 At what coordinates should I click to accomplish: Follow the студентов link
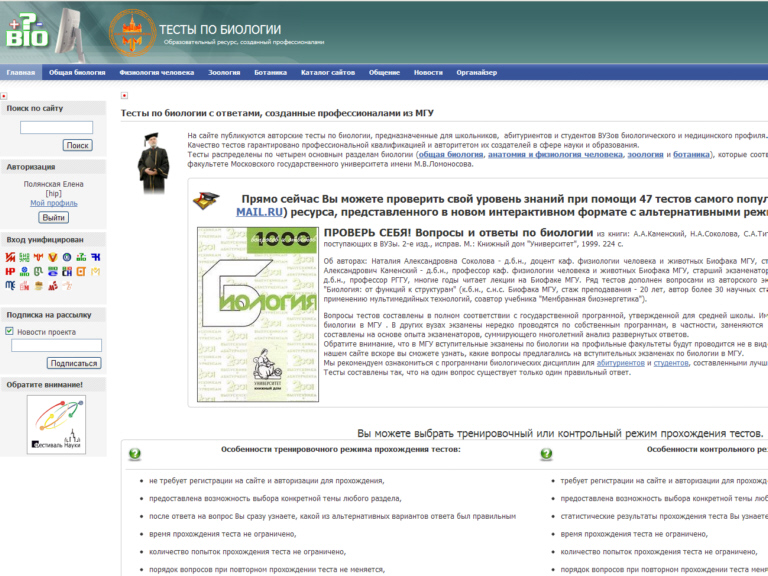pos(671,363)
